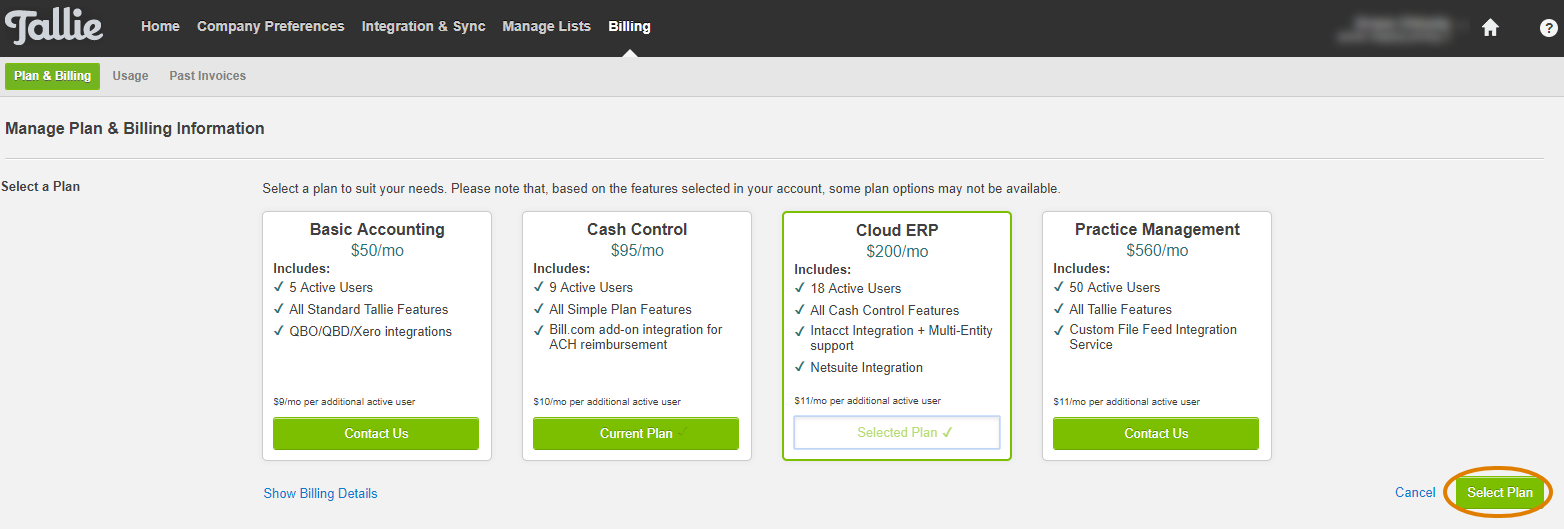Screen dimensions: 1564x529
Task: Click the Basic Accounting plan title
Action: 377,230
